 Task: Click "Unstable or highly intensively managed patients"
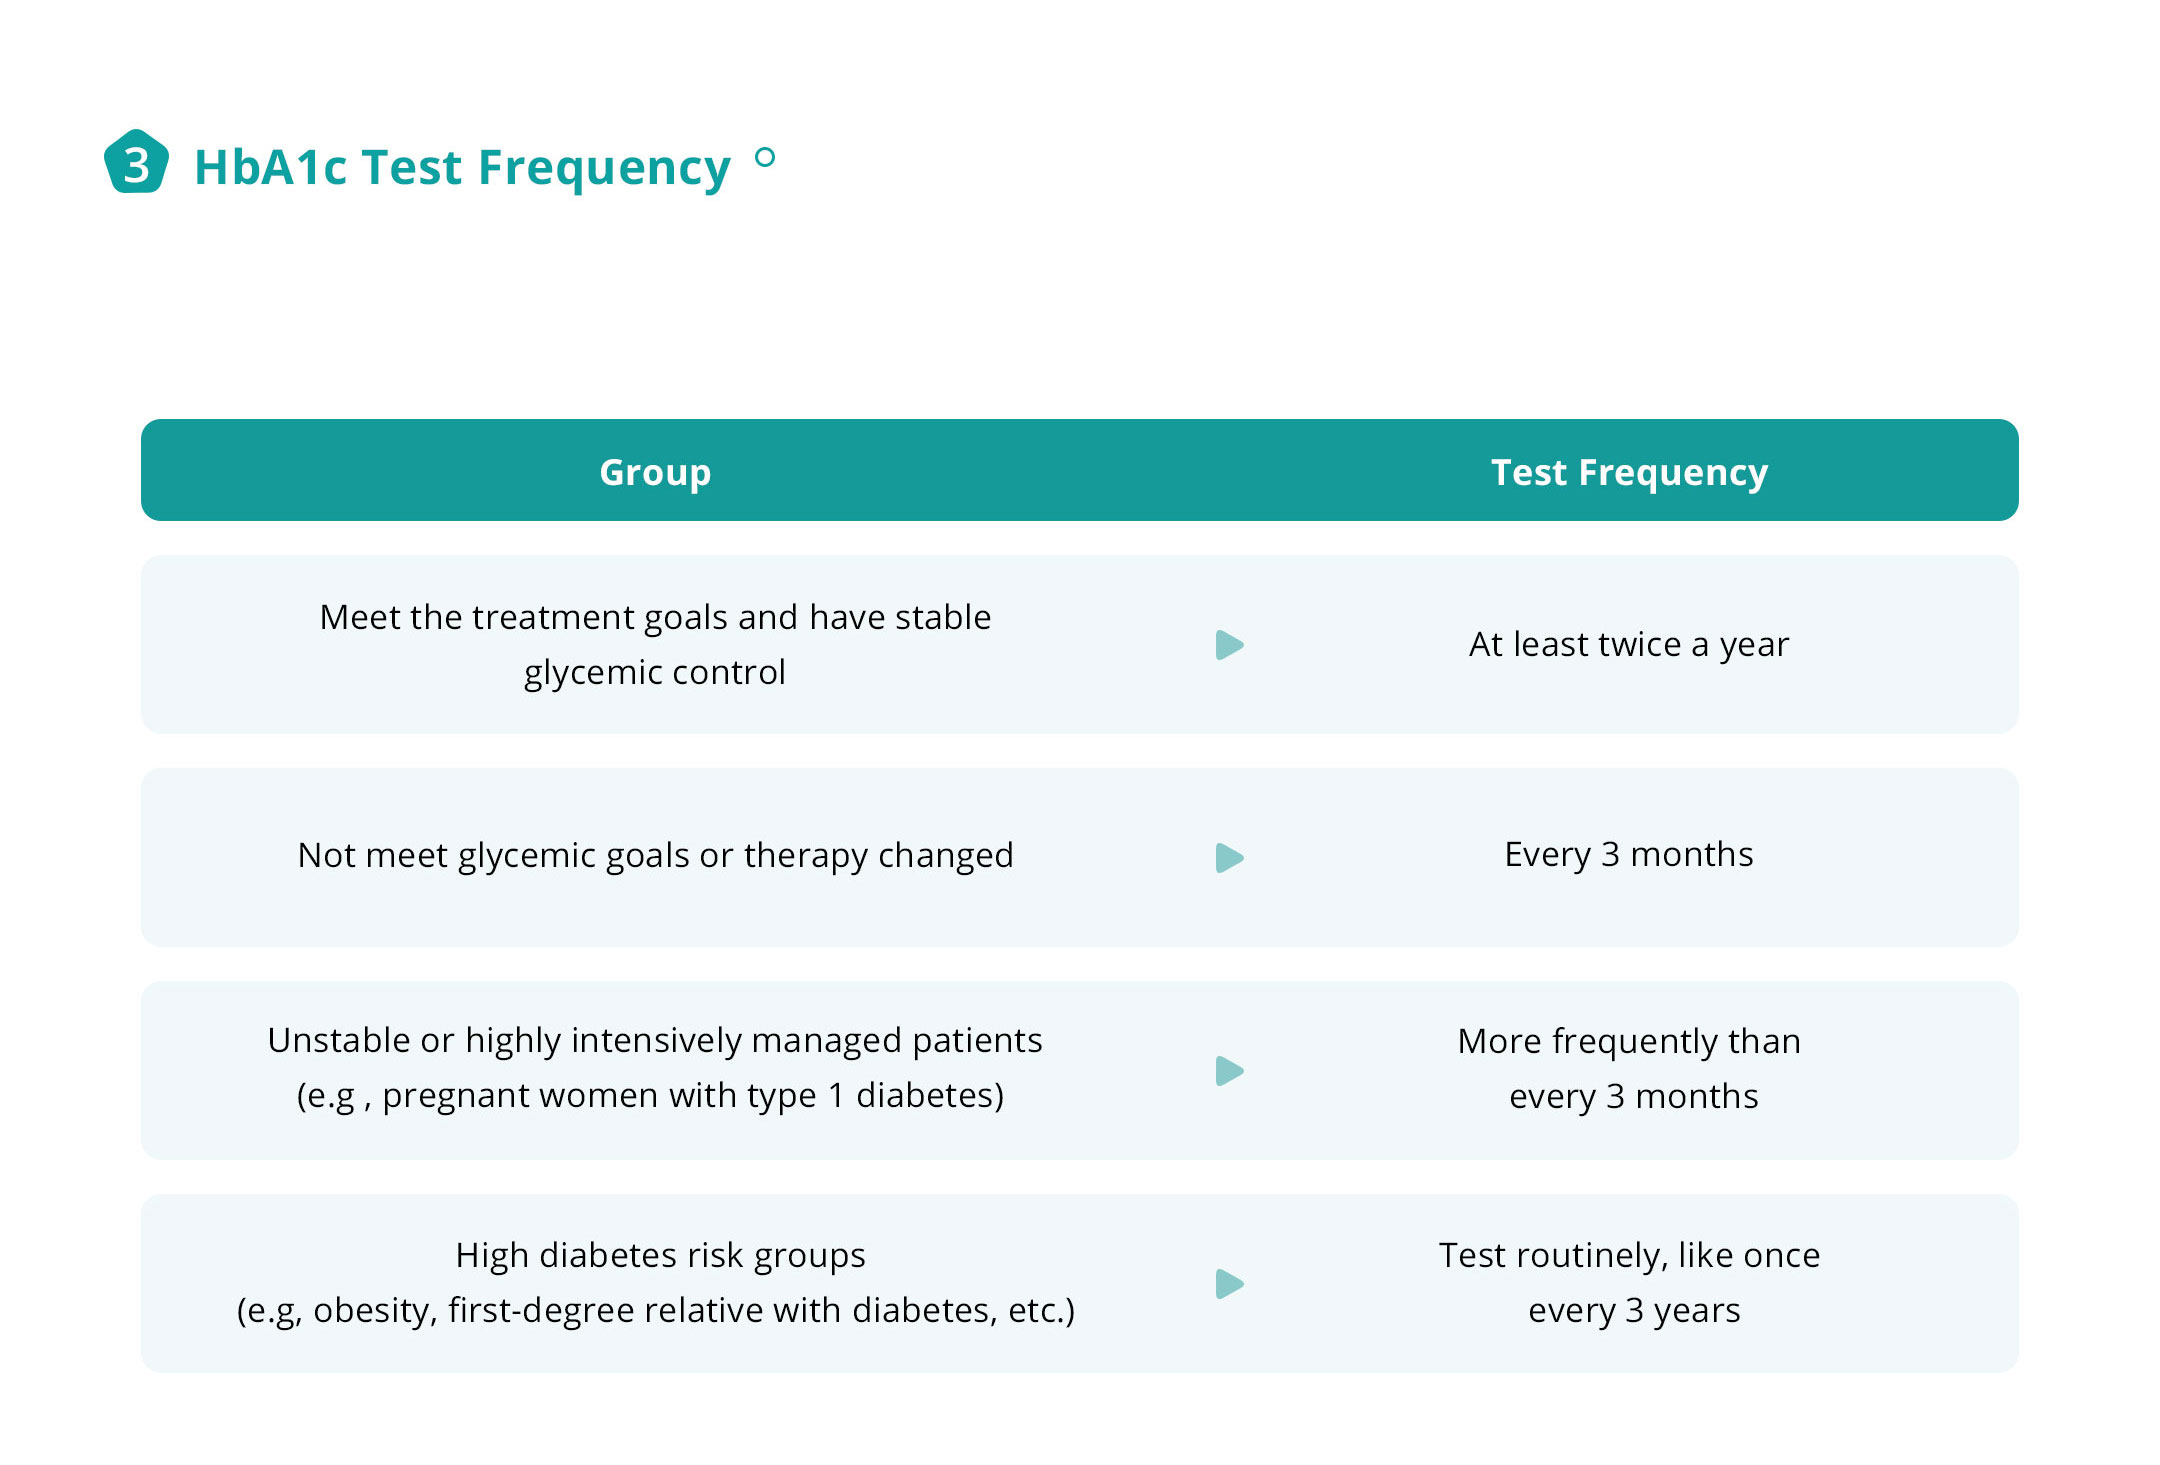pos(655,1041)
